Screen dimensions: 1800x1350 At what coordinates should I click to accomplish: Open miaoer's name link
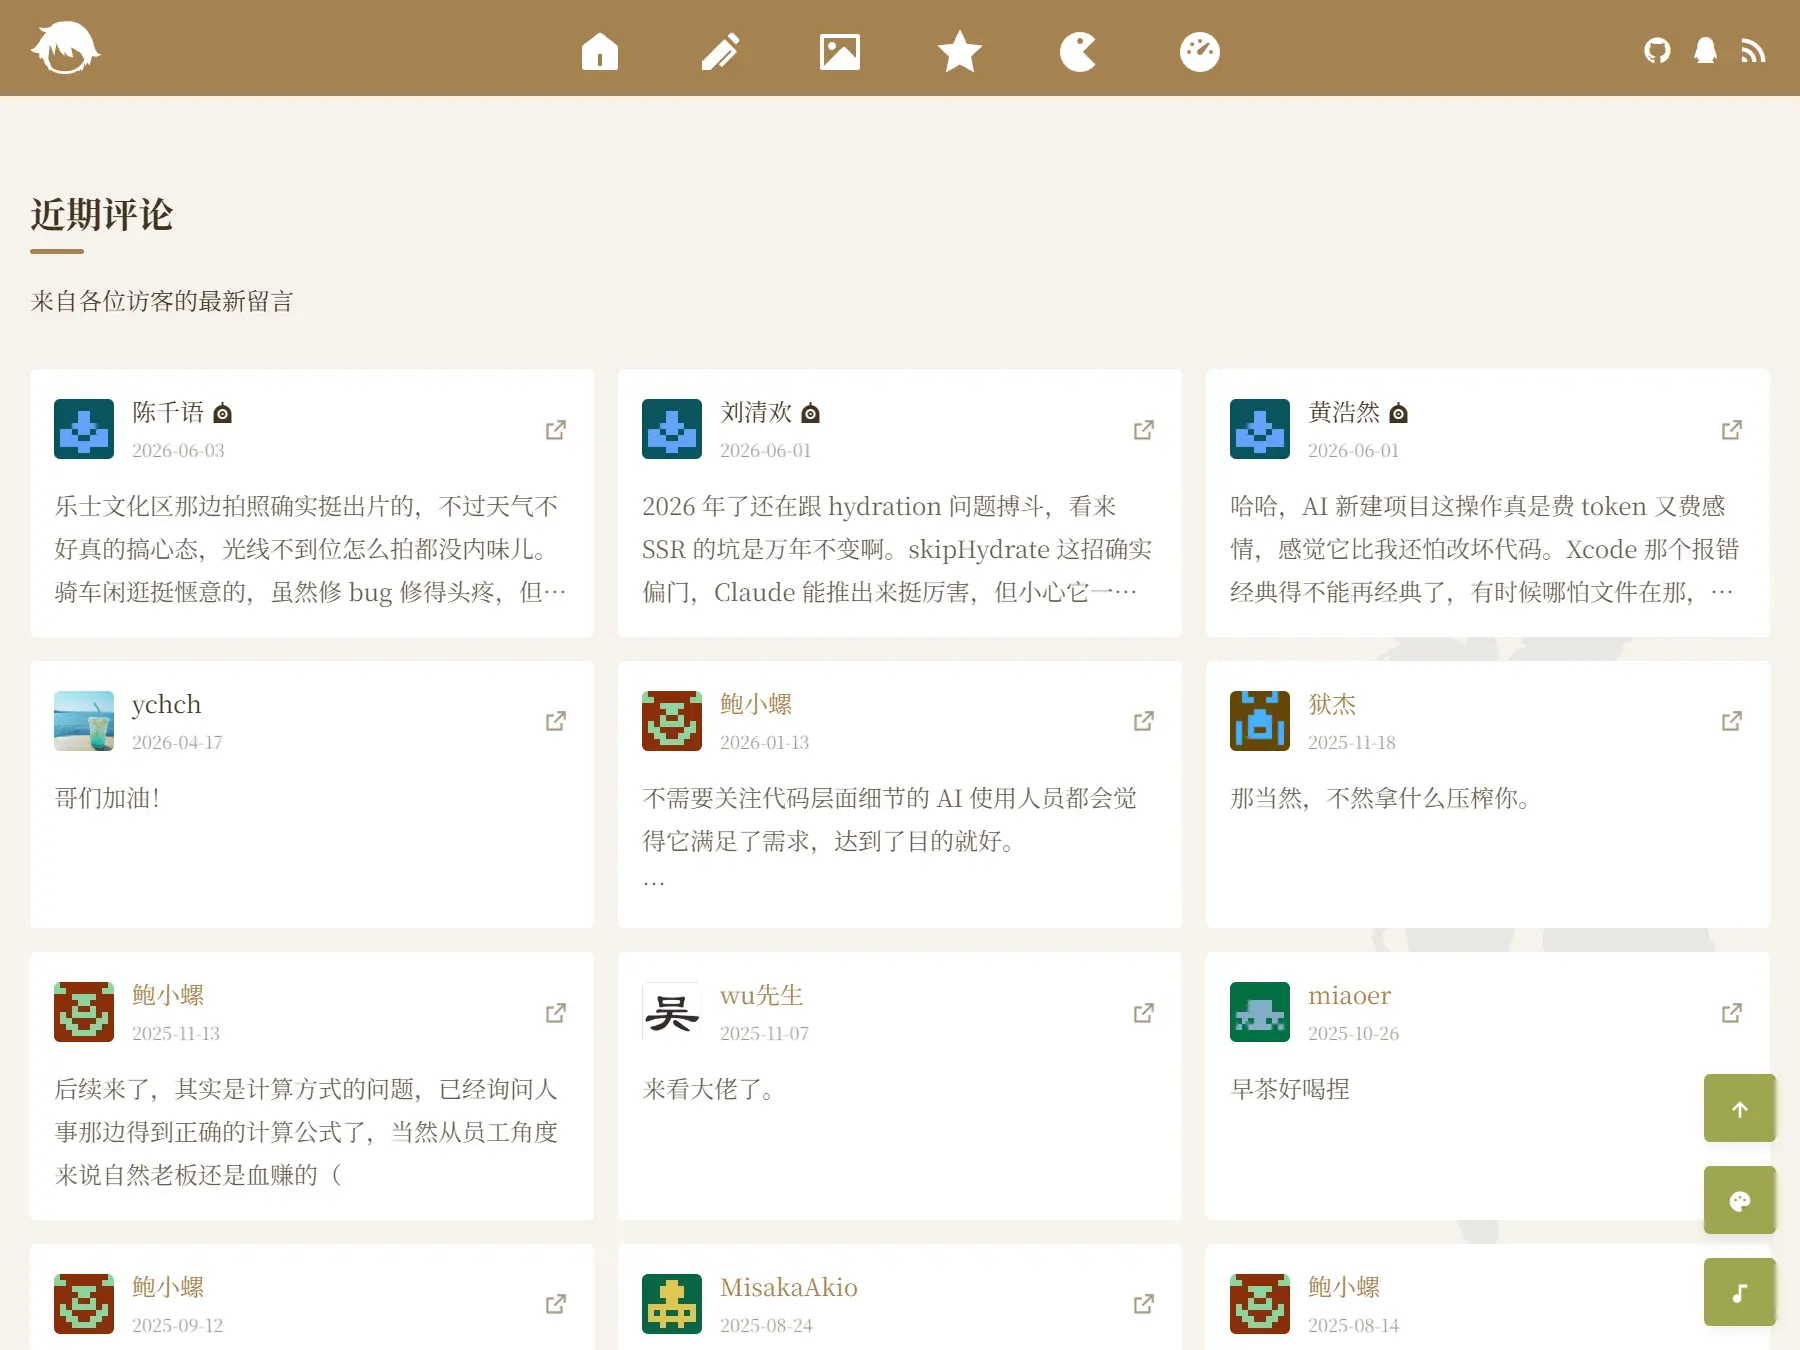click(x=1349, y=995)
